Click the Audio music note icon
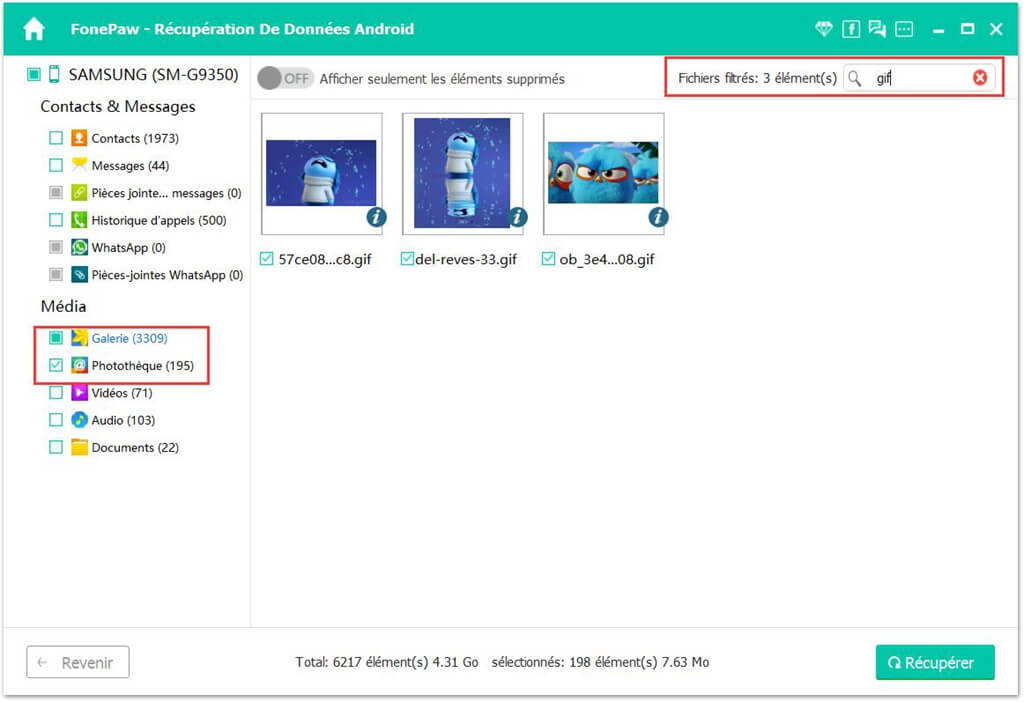Screen dimensions: 1024x702 79,420
